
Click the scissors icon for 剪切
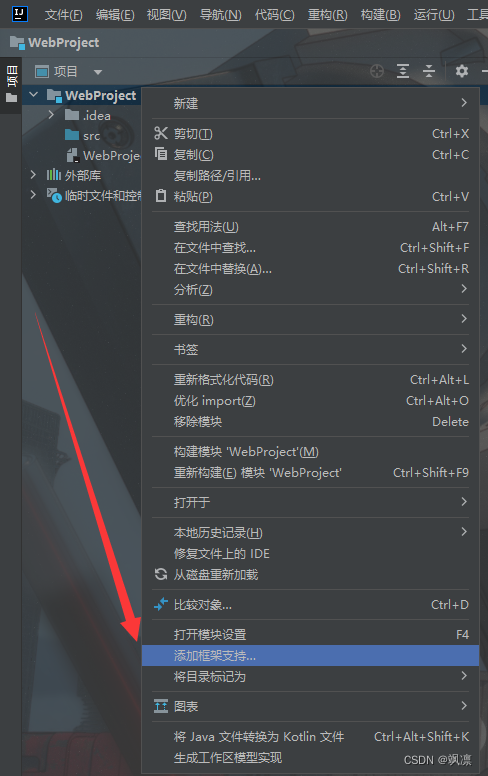pos(161,133)
